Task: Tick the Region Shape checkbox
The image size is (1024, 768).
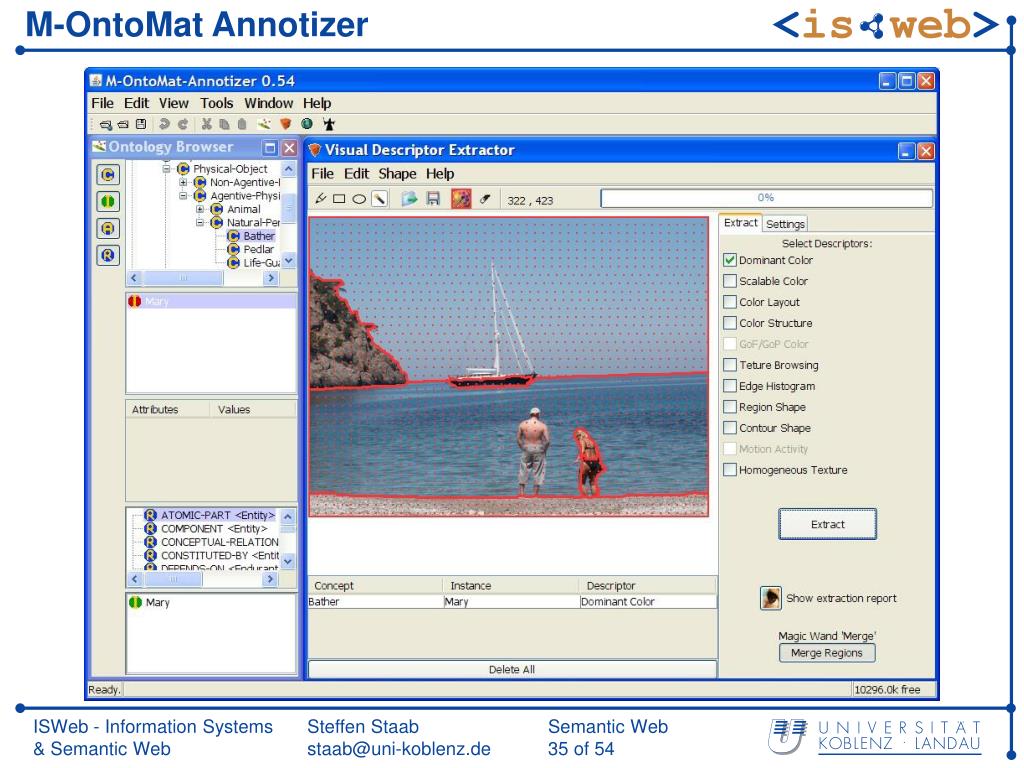Action: [730, 407]
